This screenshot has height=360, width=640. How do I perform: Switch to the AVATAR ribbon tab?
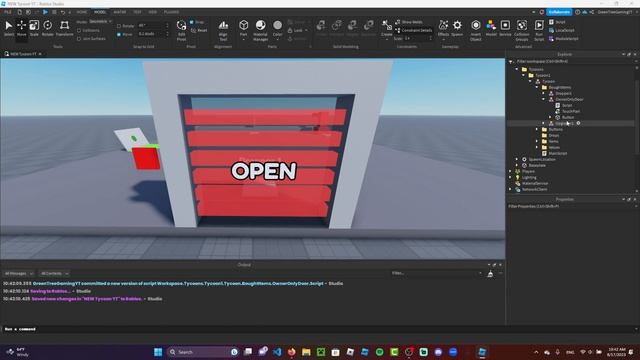pos(120,12)
